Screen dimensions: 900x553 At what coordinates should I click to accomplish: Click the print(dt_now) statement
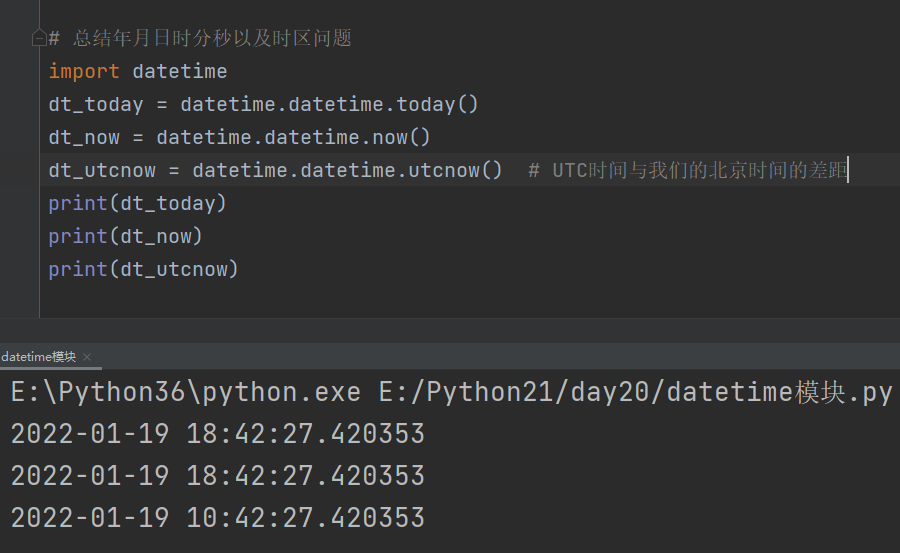click(x=126, y=236)
